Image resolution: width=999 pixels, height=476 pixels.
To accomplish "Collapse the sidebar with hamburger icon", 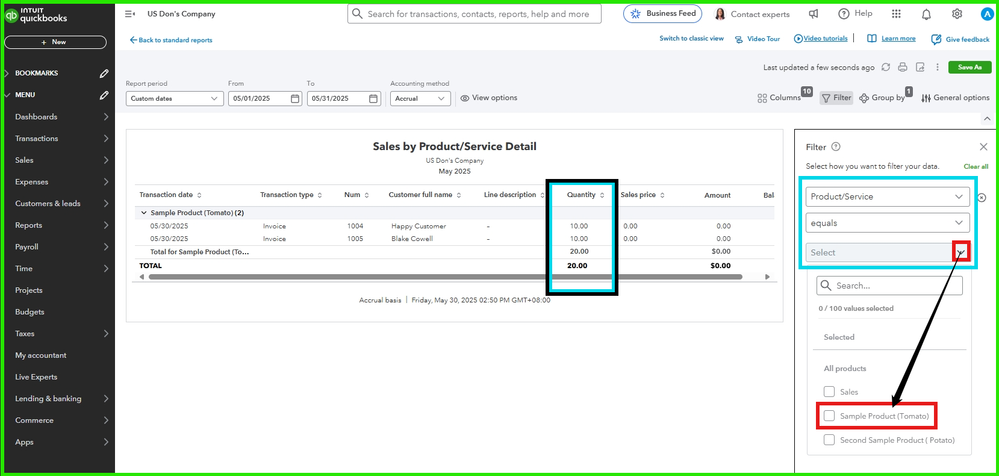I will pyautogui.click(x=130, y=14).
